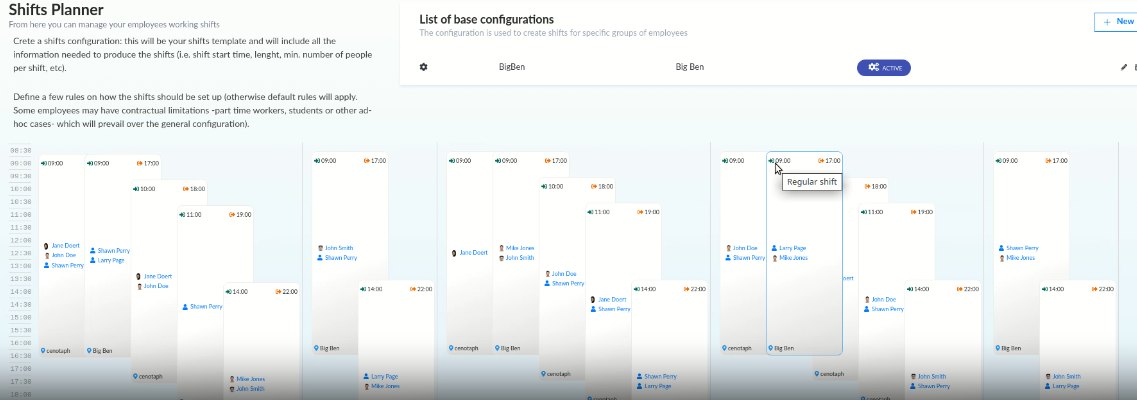
Task: Open the gear icon beside the BigBen configuration
Action: tap(423, 67)
